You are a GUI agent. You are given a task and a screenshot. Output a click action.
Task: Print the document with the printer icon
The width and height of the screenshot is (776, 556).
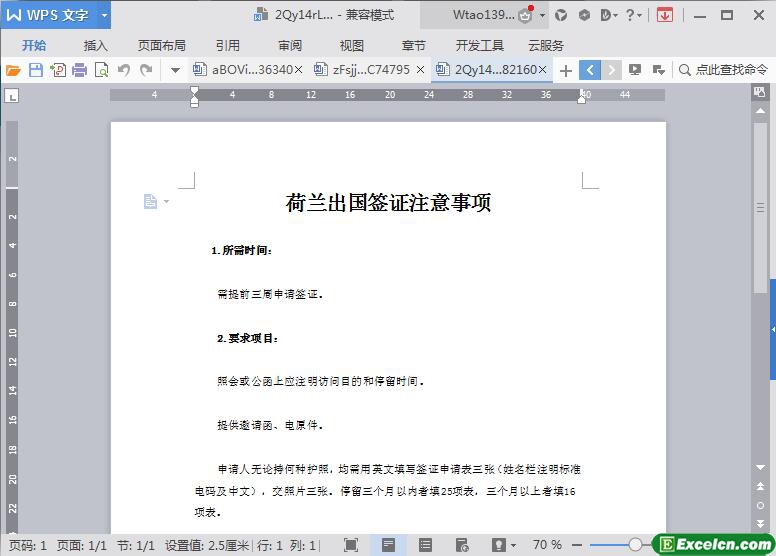[x=79, y=70]
